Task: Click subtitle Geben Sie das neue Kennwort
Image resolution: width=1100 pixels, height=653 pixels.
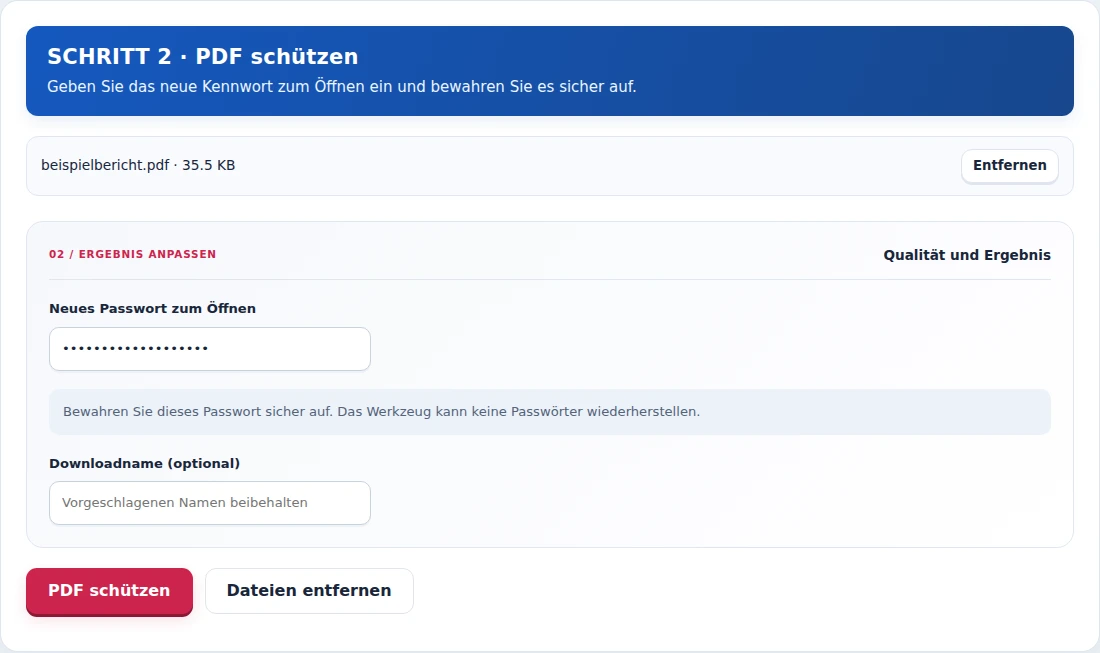Action: click(x=342, y=87)
